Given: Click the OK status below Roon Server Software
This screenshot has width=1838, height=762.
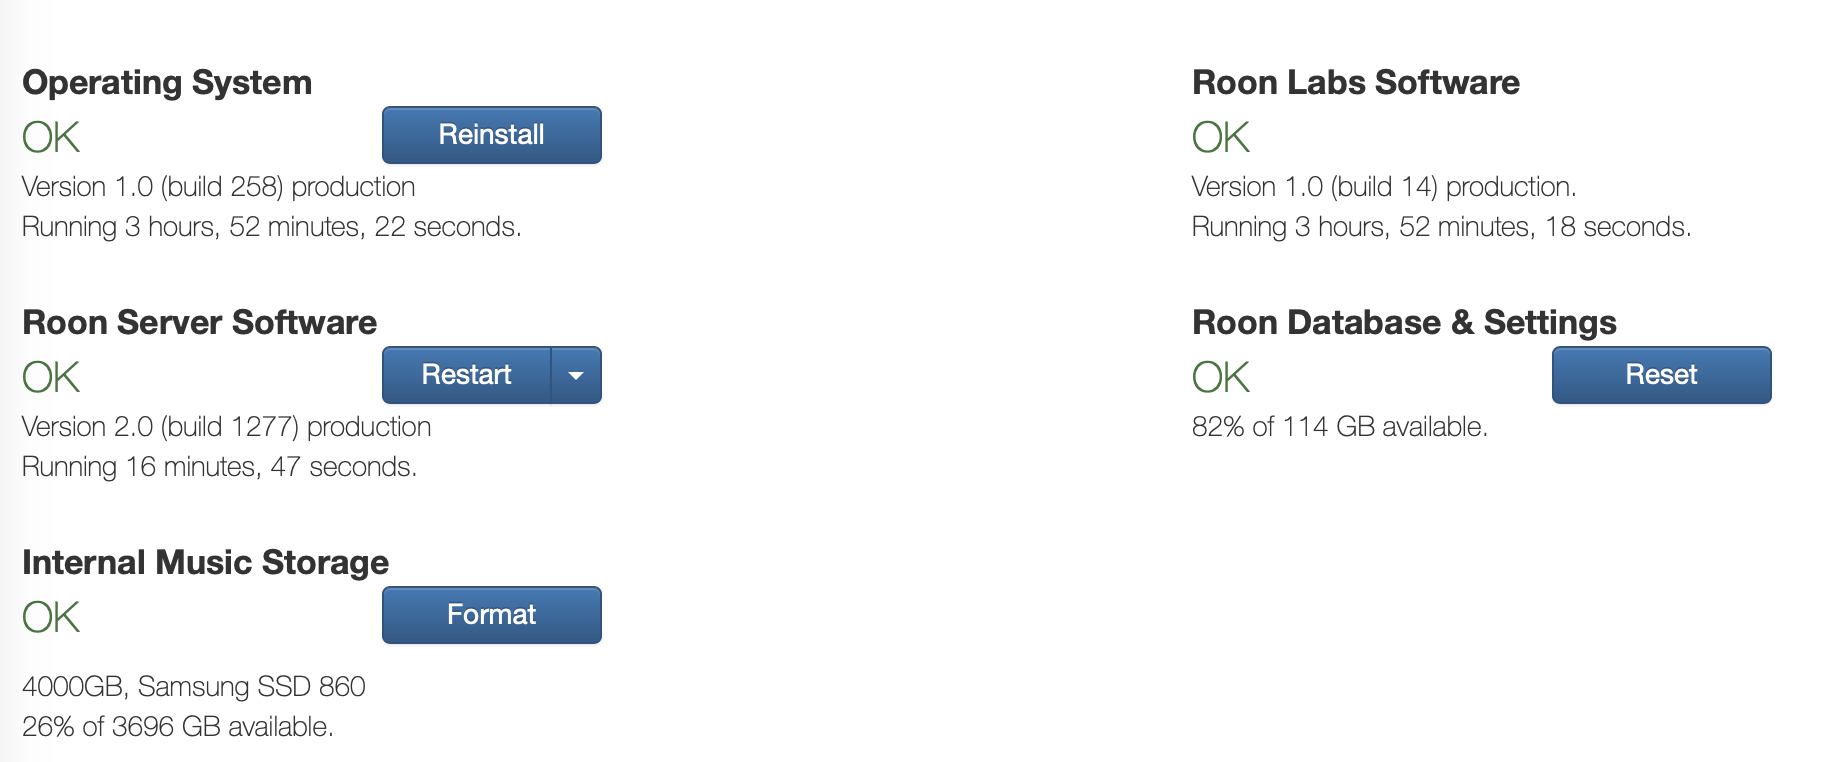Looking at the screenshot, I should [49, 376].
